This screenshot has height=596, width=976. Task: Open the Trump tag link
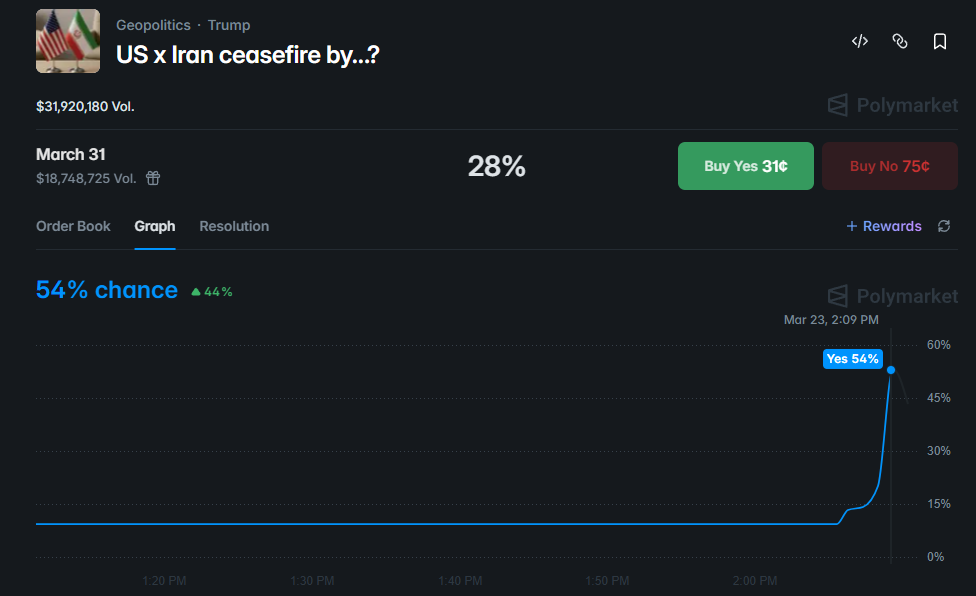tap(229, 25)
